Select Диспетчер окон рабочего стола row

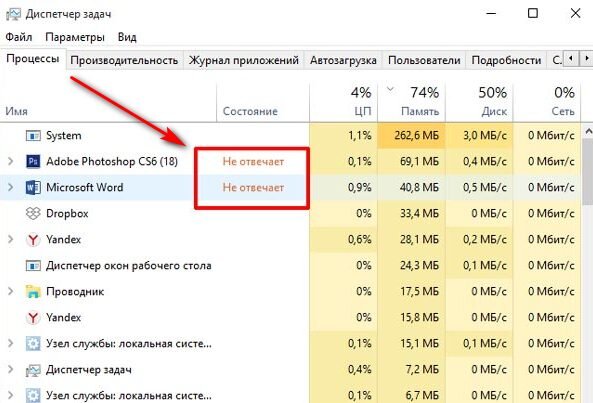click(290, 265)
